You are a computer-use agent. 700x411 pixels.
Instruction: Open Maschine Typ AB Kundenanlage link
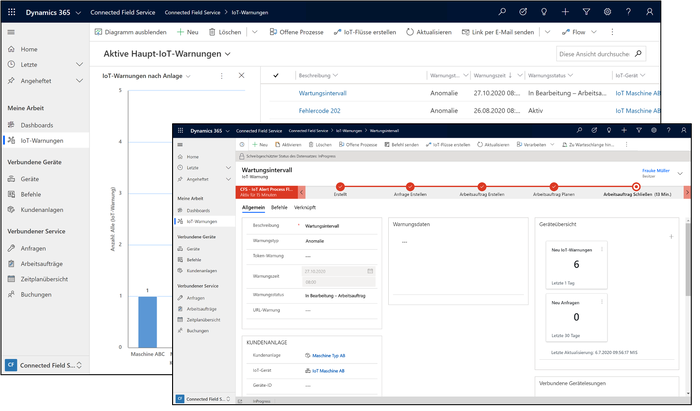[329, 356]
